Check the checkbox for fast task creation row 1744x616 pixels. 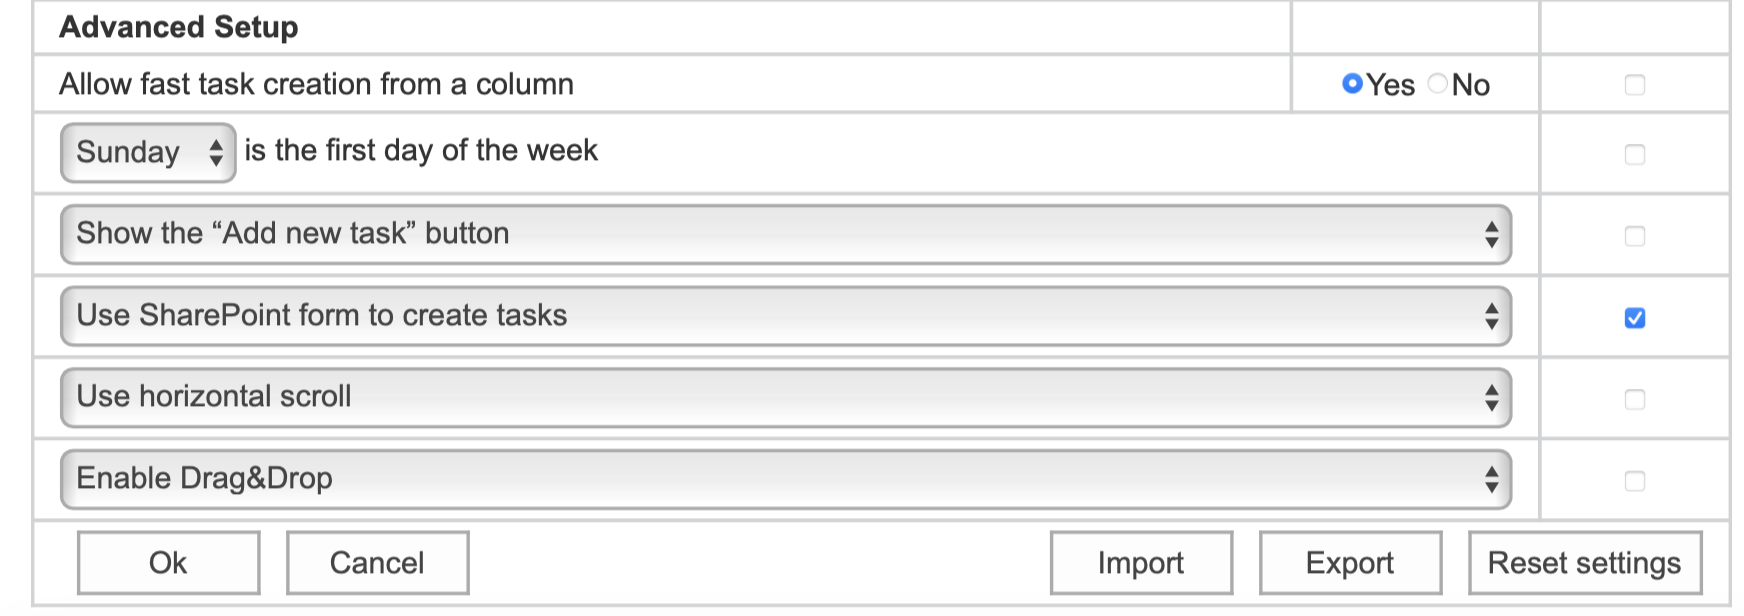coord(1635,85)
